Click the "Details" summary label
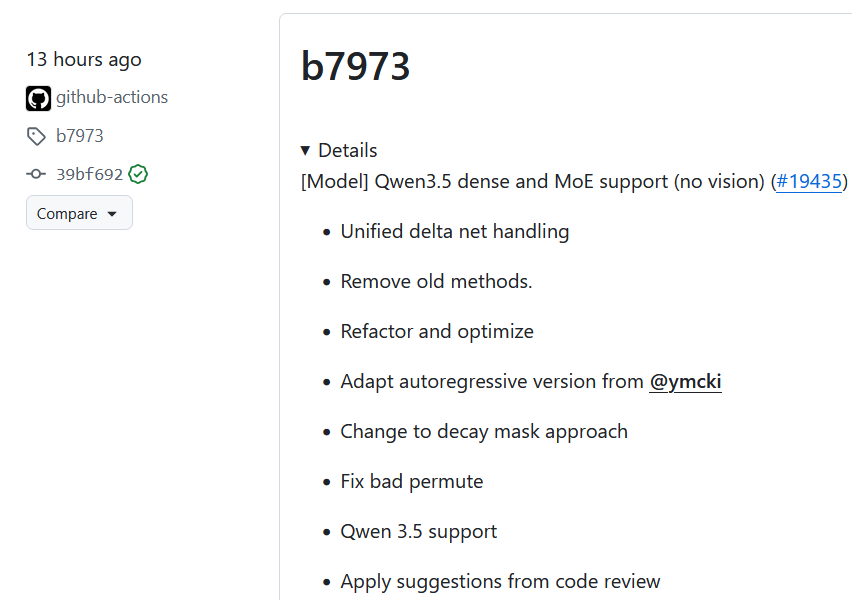The image size is (852, 600). [x=347, y=151]
